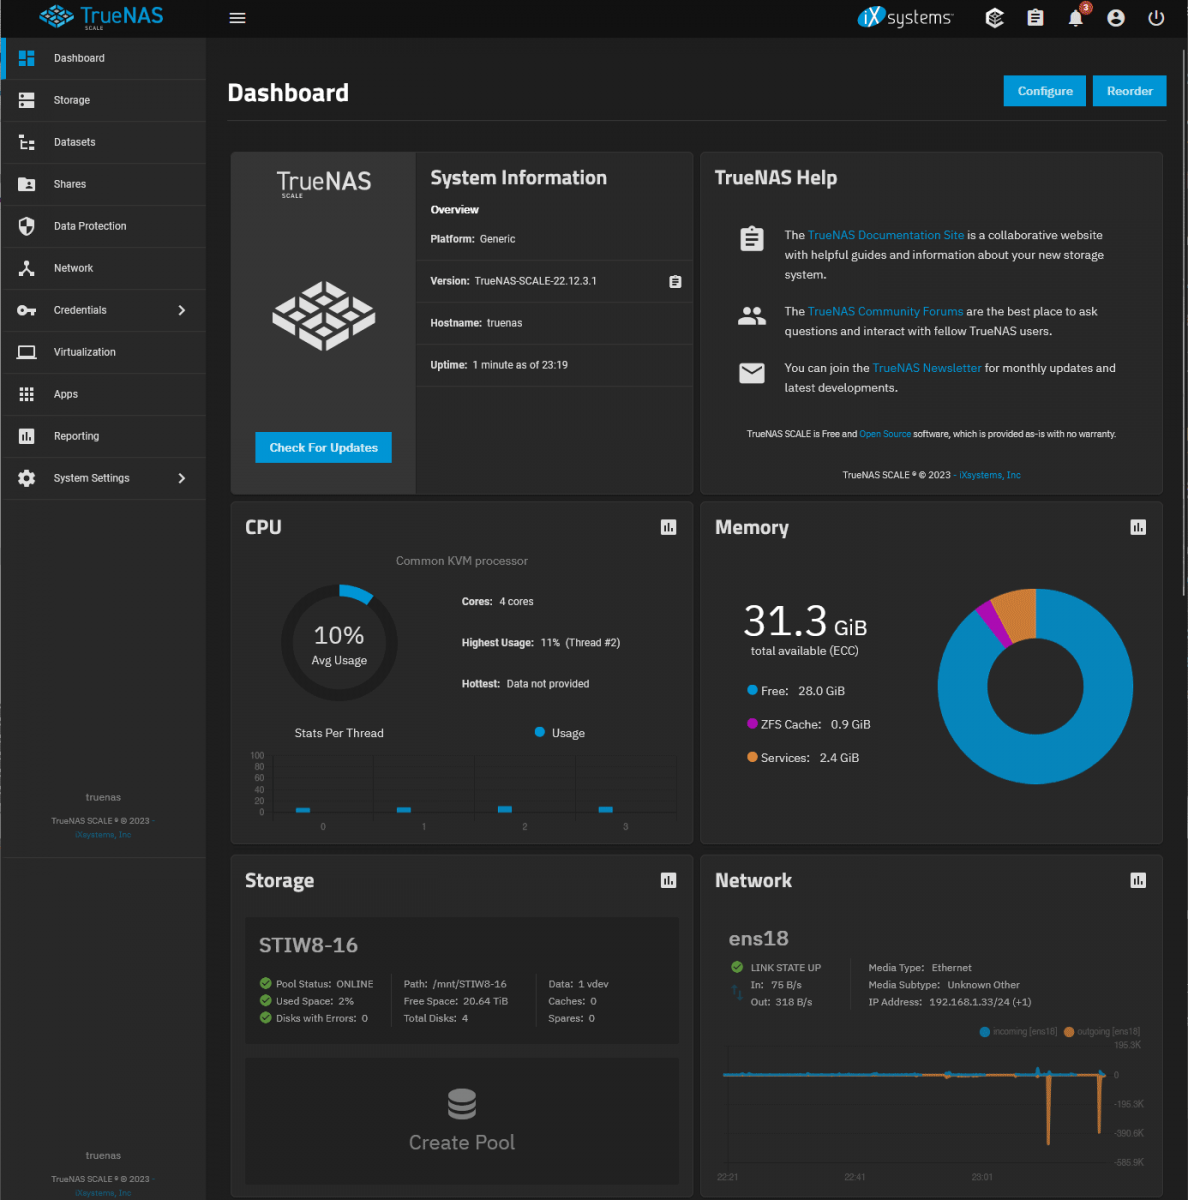Click the STIW8-16 pool name
The height and width of the screenshot is (1200, 1188).
(x=308, y=945)
